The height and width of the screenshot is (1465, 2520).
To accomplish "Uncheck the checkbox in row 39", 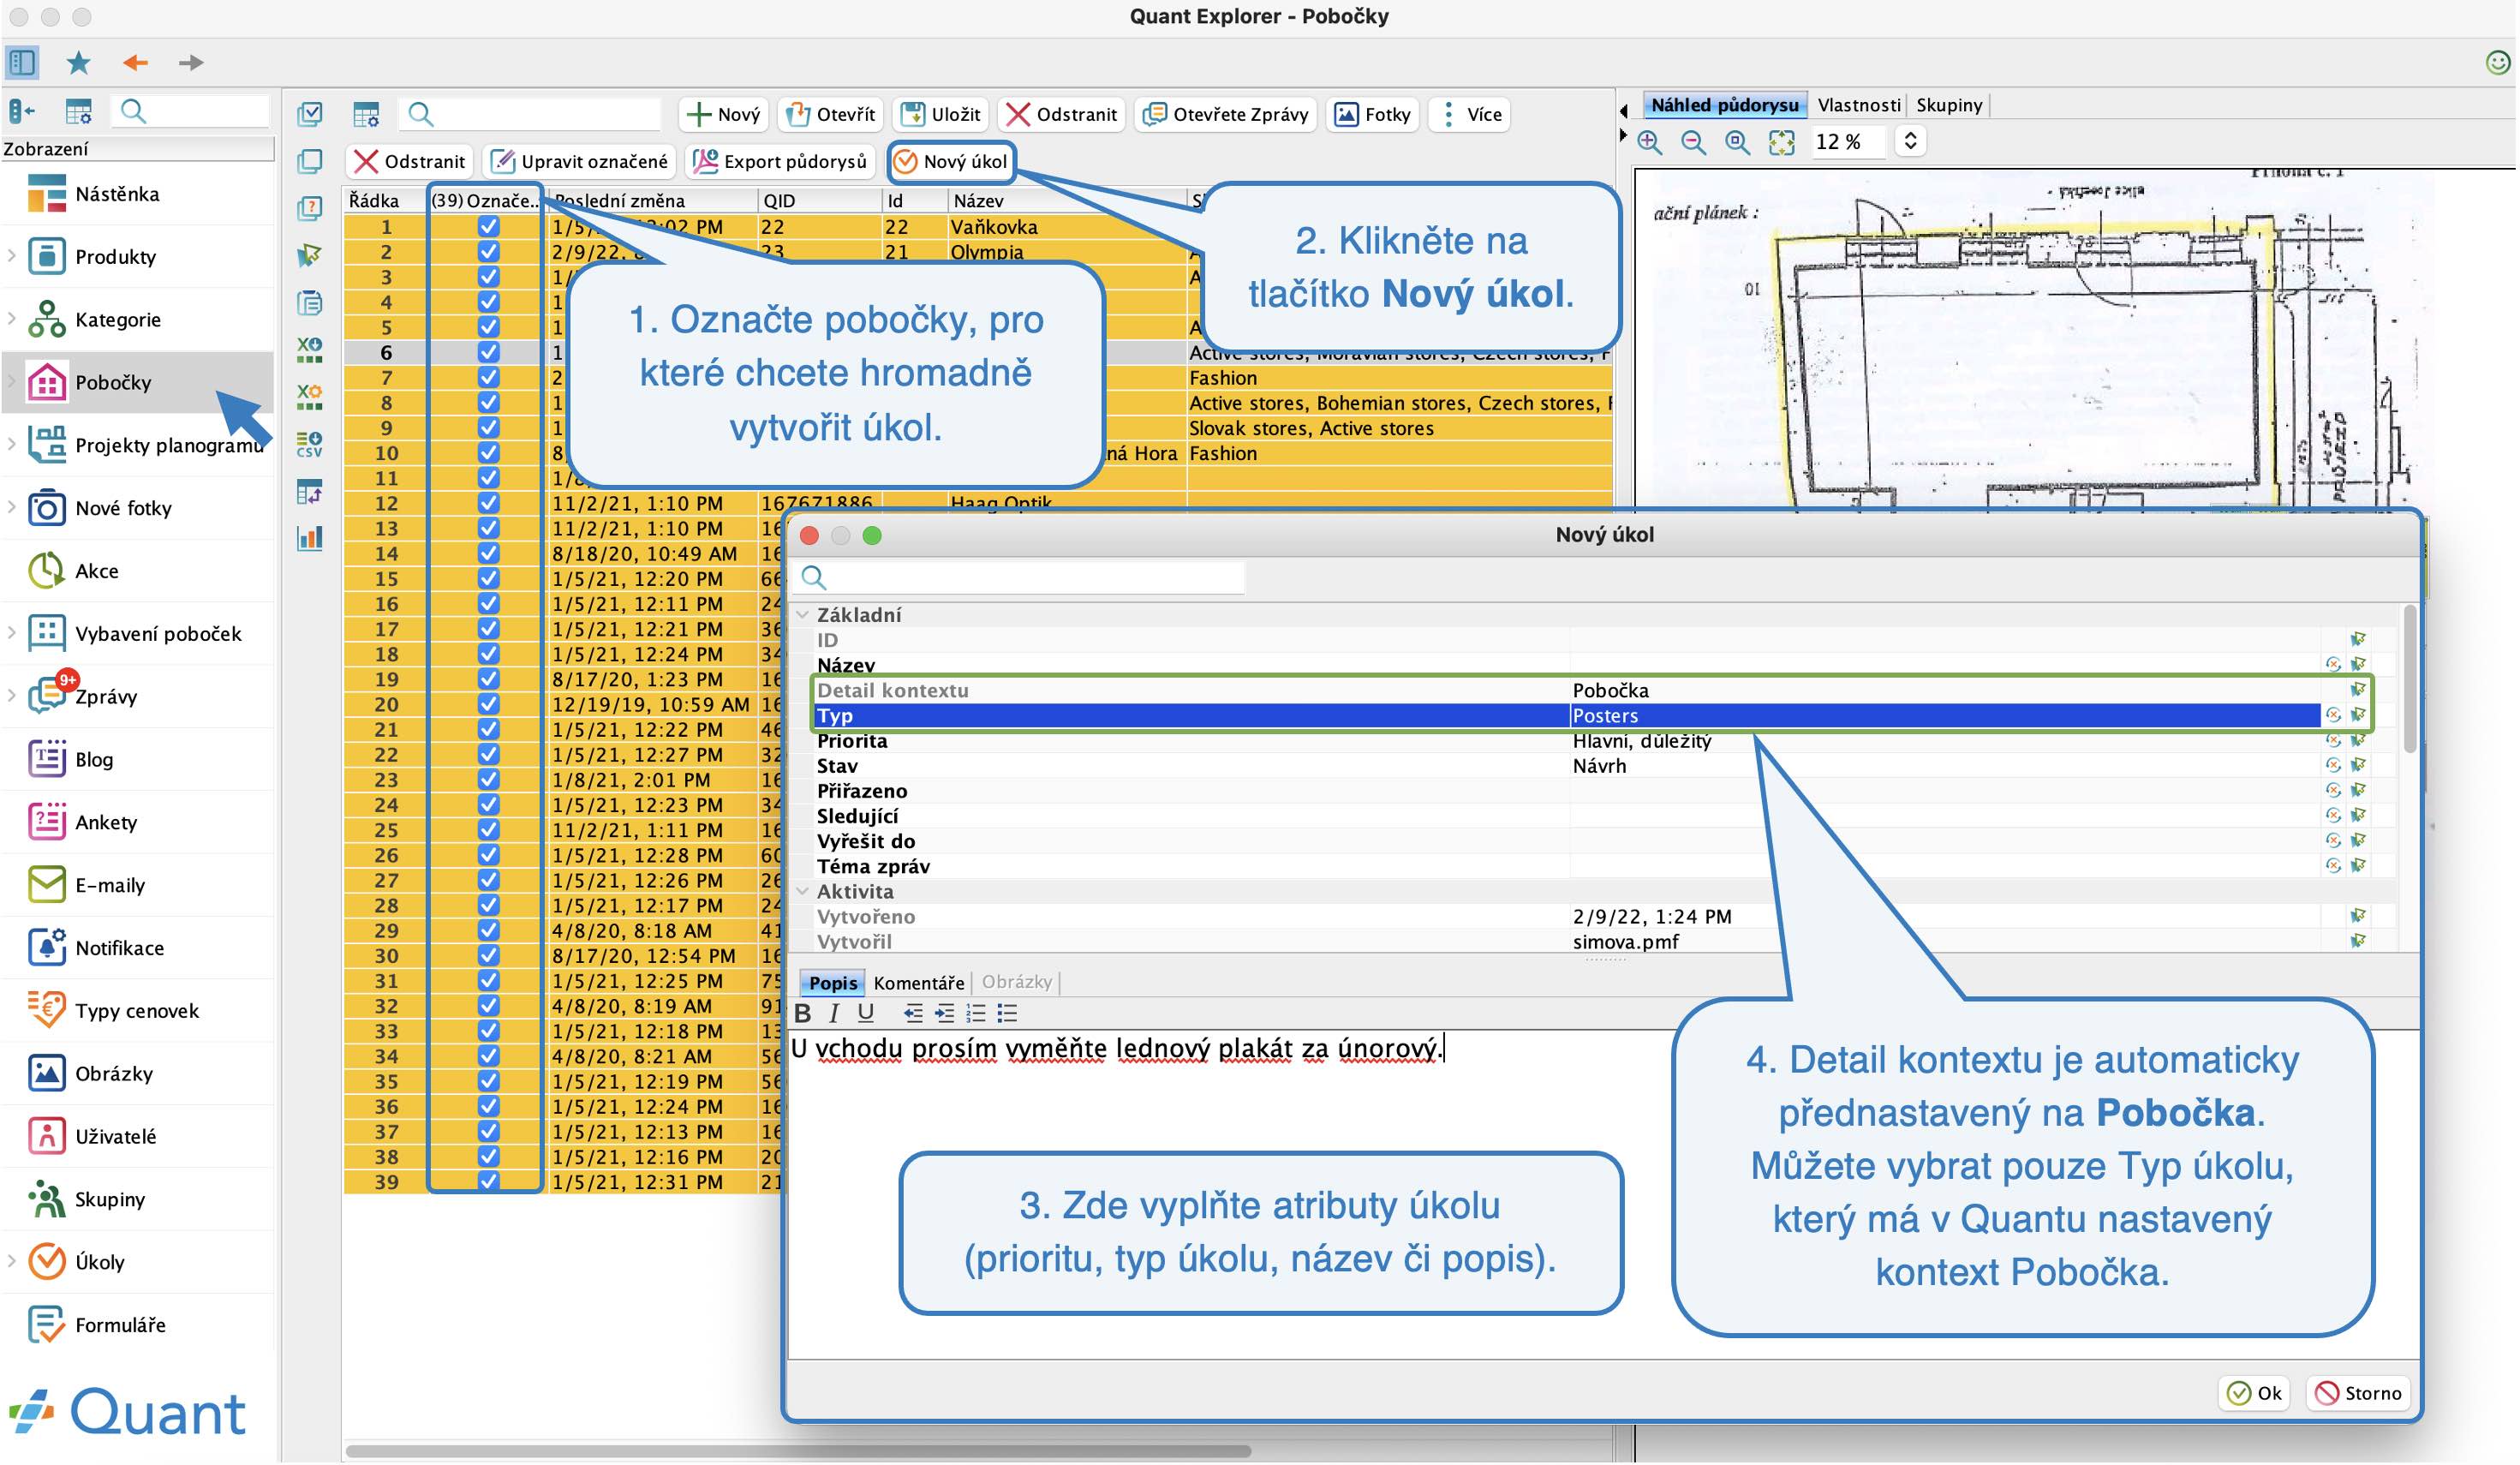I will 488,1181.
